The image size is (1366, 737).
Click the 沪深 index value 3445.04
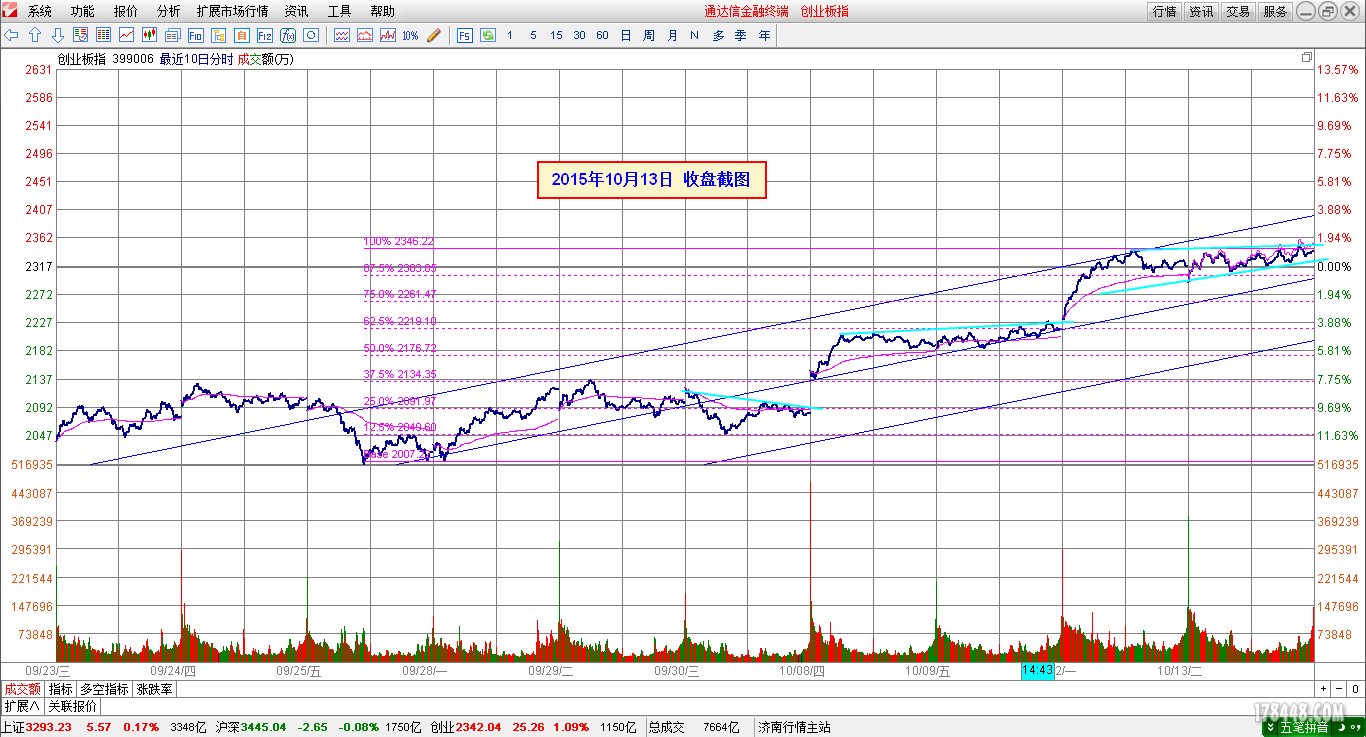coord(264,727)
